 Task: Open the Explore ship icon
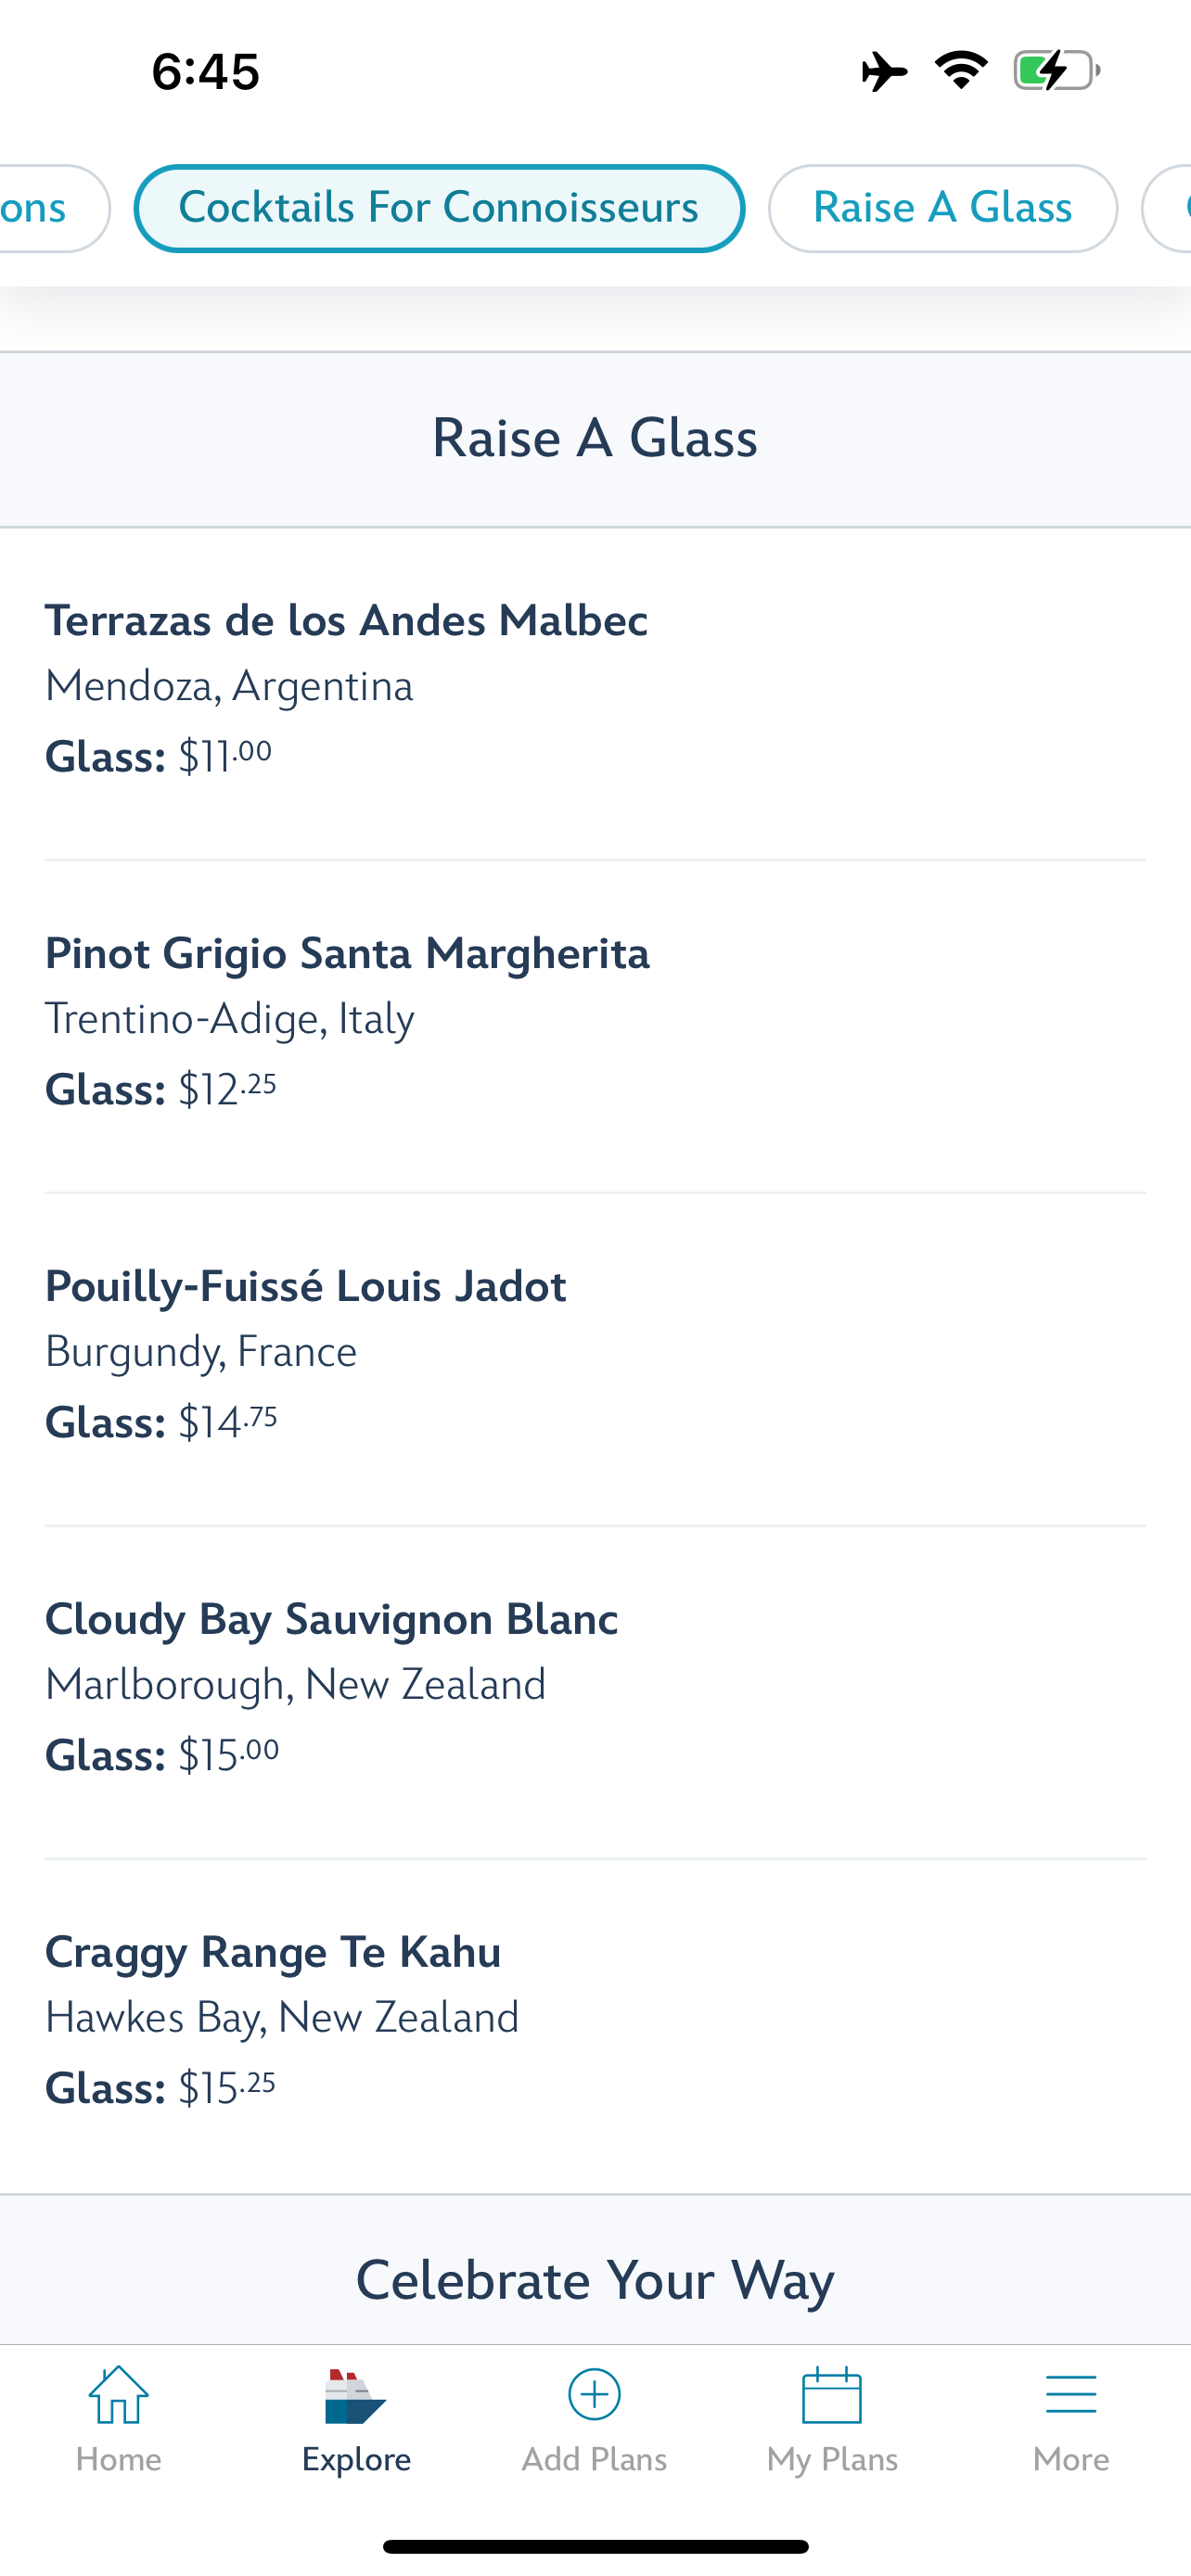(x=356, y=2396)
